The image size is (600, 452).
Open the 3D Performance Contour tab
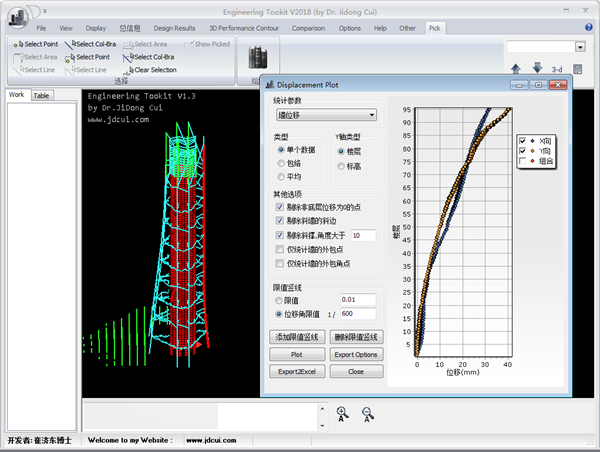(244, 28)
